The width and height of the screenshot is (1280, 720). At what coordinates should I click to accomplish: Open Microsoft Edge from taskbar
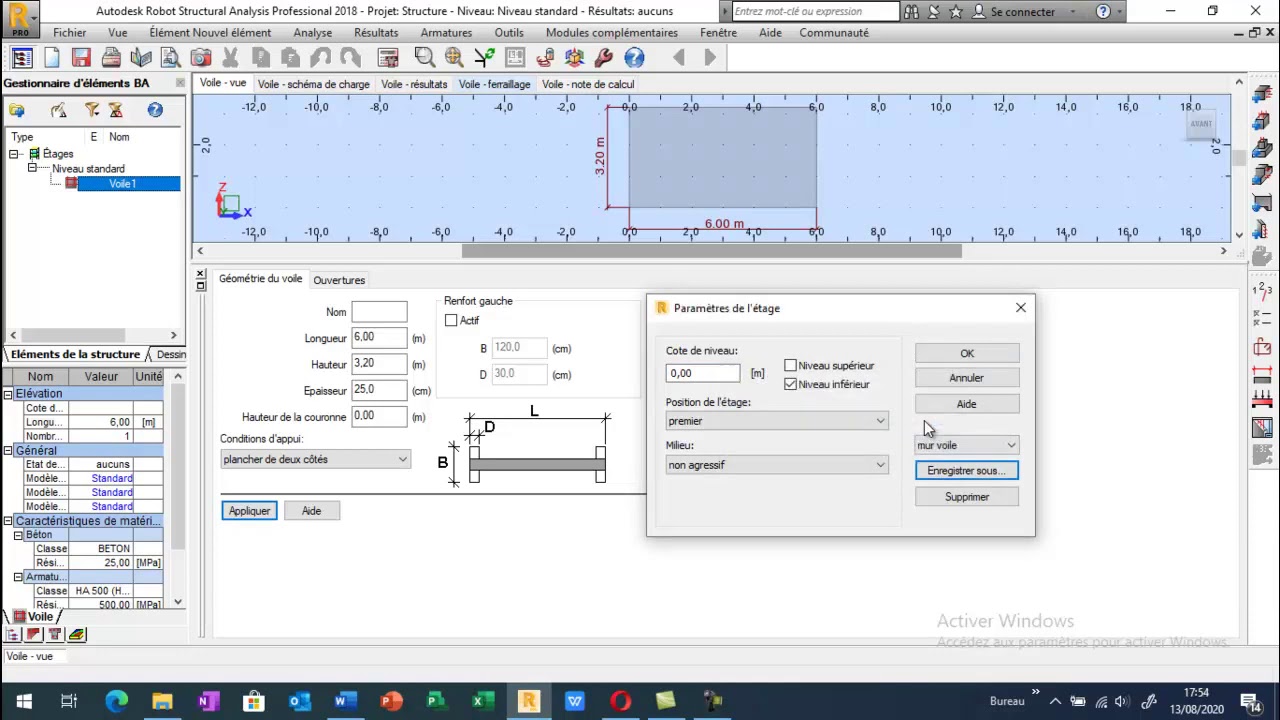pos(116,701)
